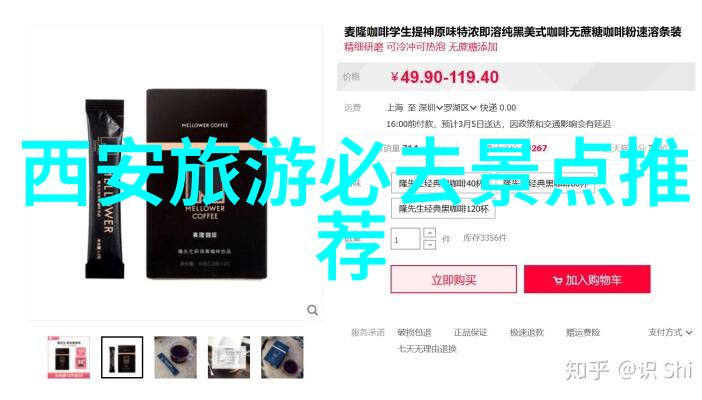The width and height of the screenshot is (702, 400).
Task: Select the black box and sachet thumbnail
Action: click(x=122, y=357)
